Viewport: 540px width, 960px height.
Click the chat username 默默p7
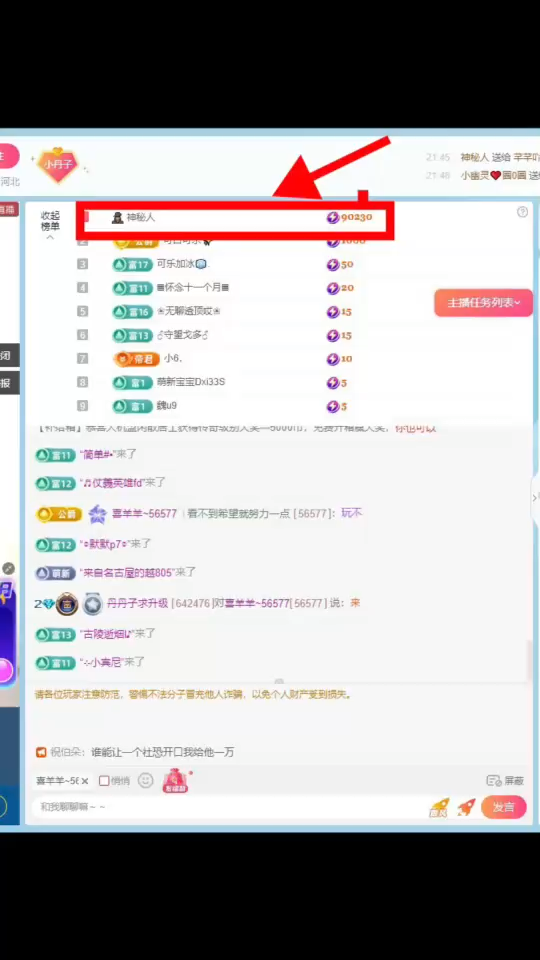(x=105, y=544)
